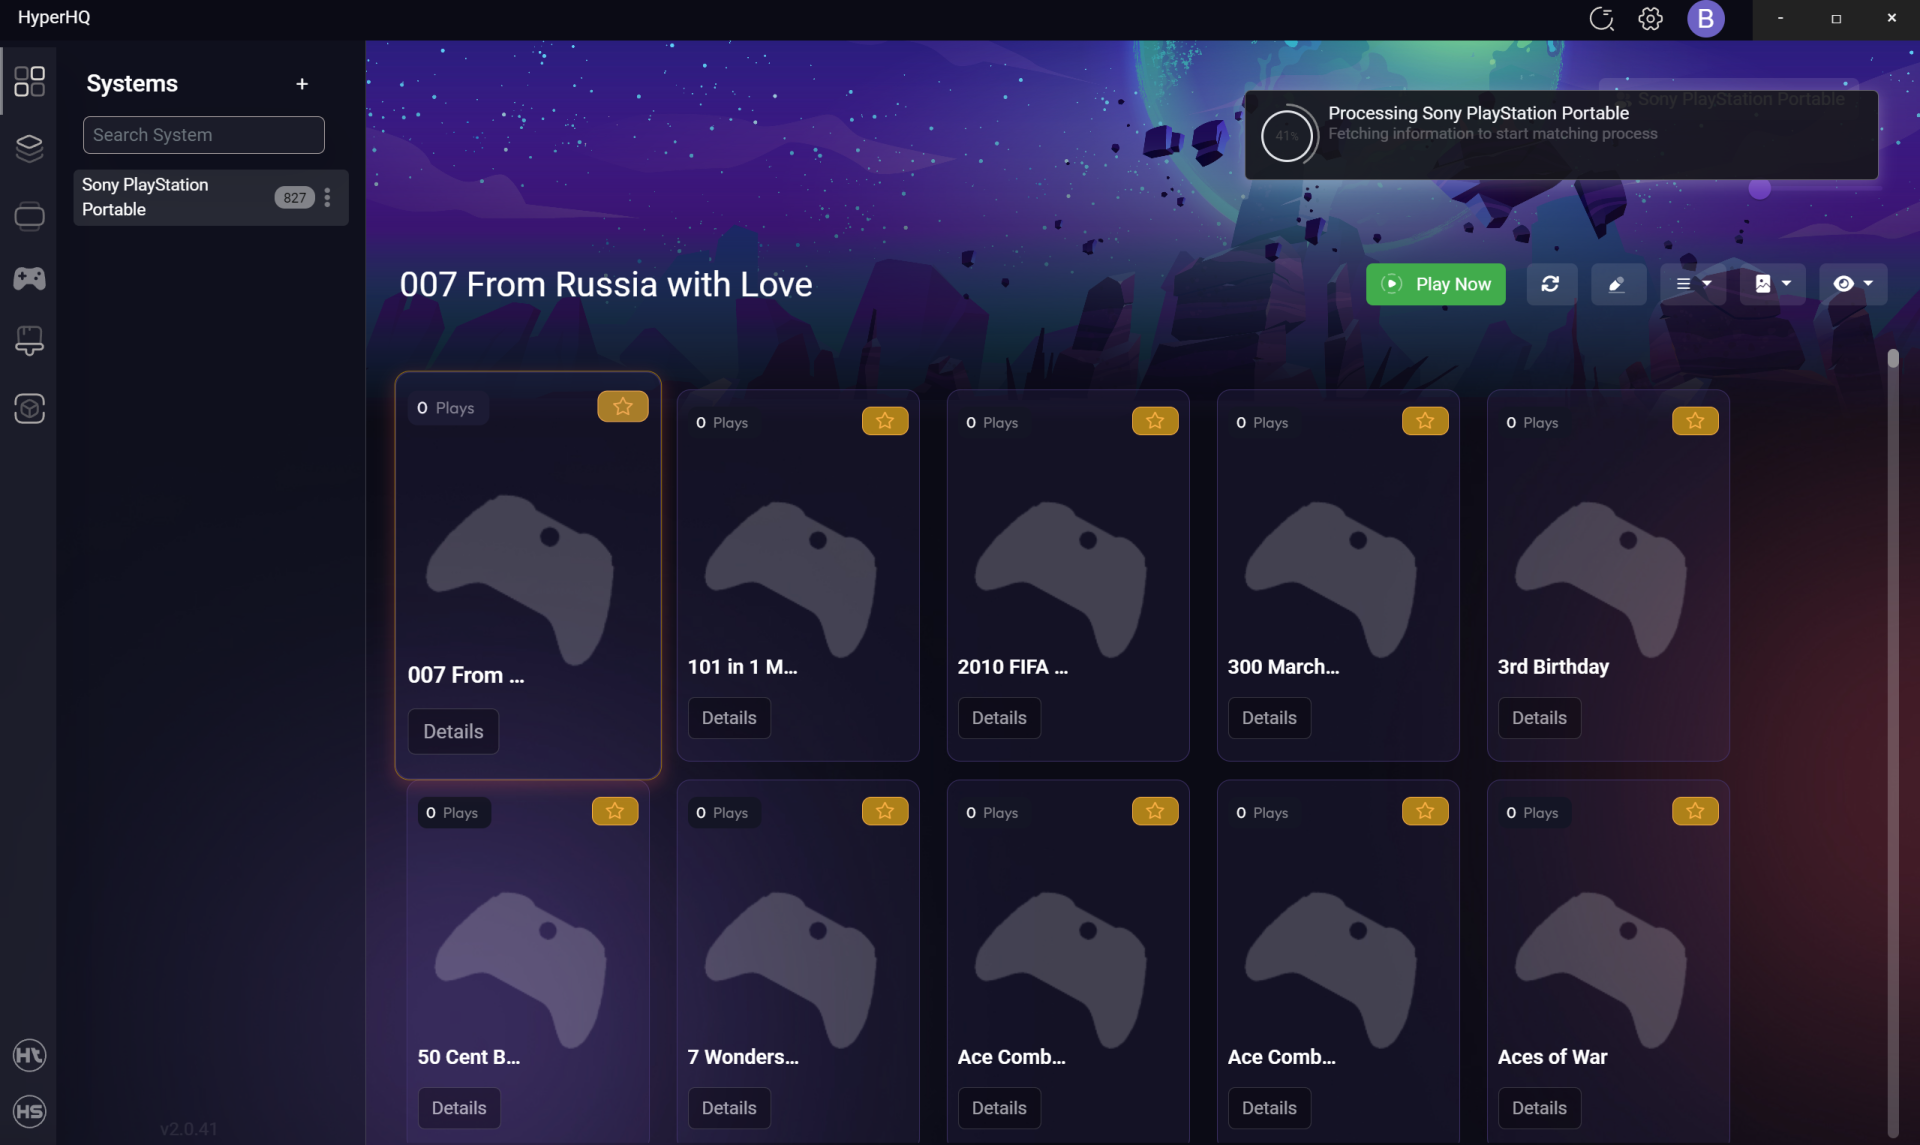Expand the list view dropdown
1920x1145 pixels.
(1692, 284)
